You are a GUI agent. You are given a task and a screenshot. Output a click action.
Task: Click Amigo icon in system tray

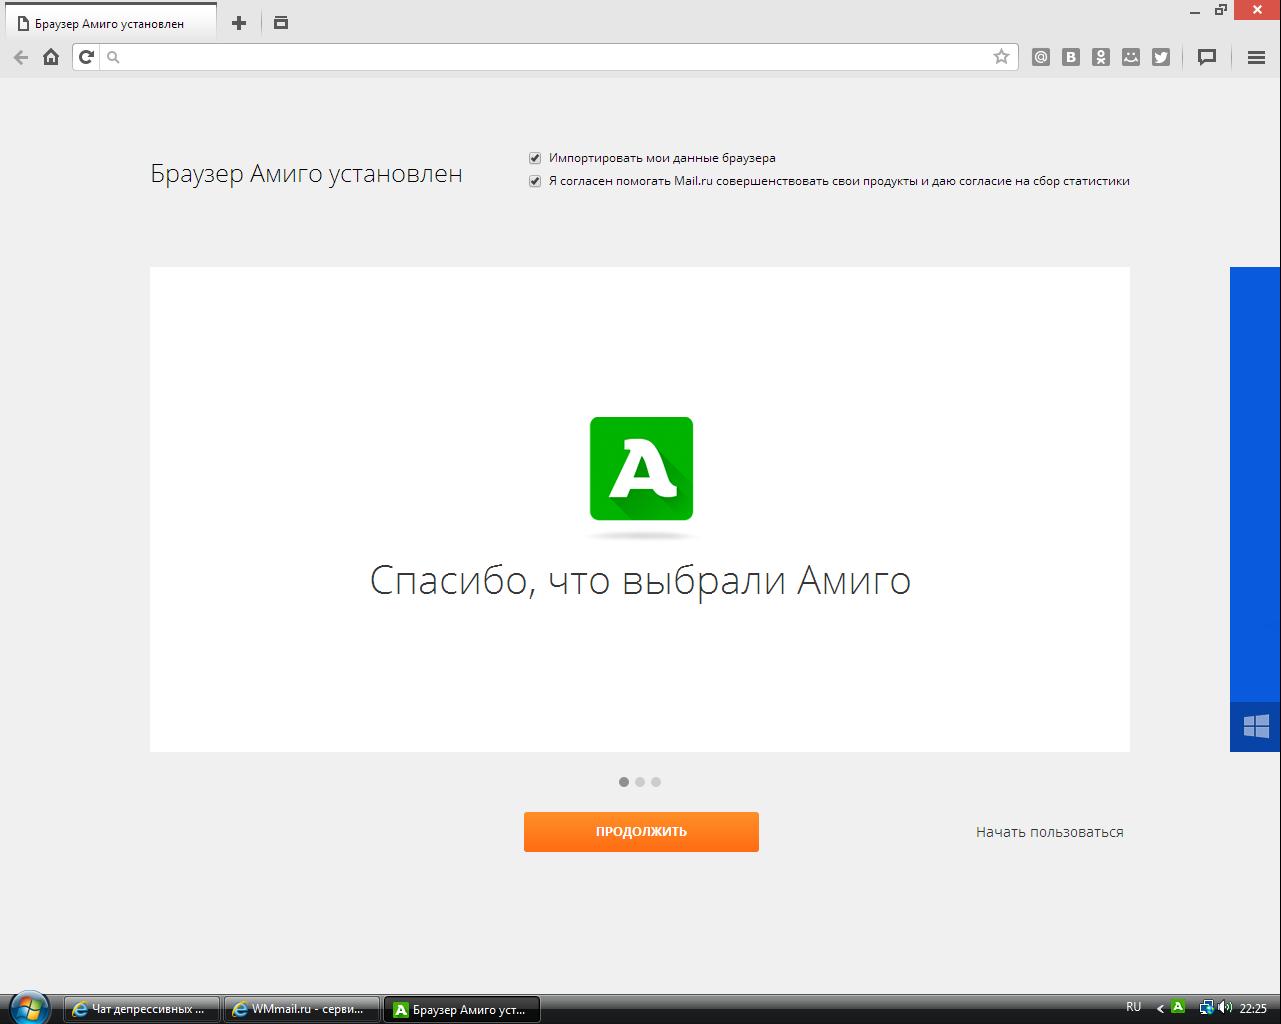click(x=1178, y=1008)
